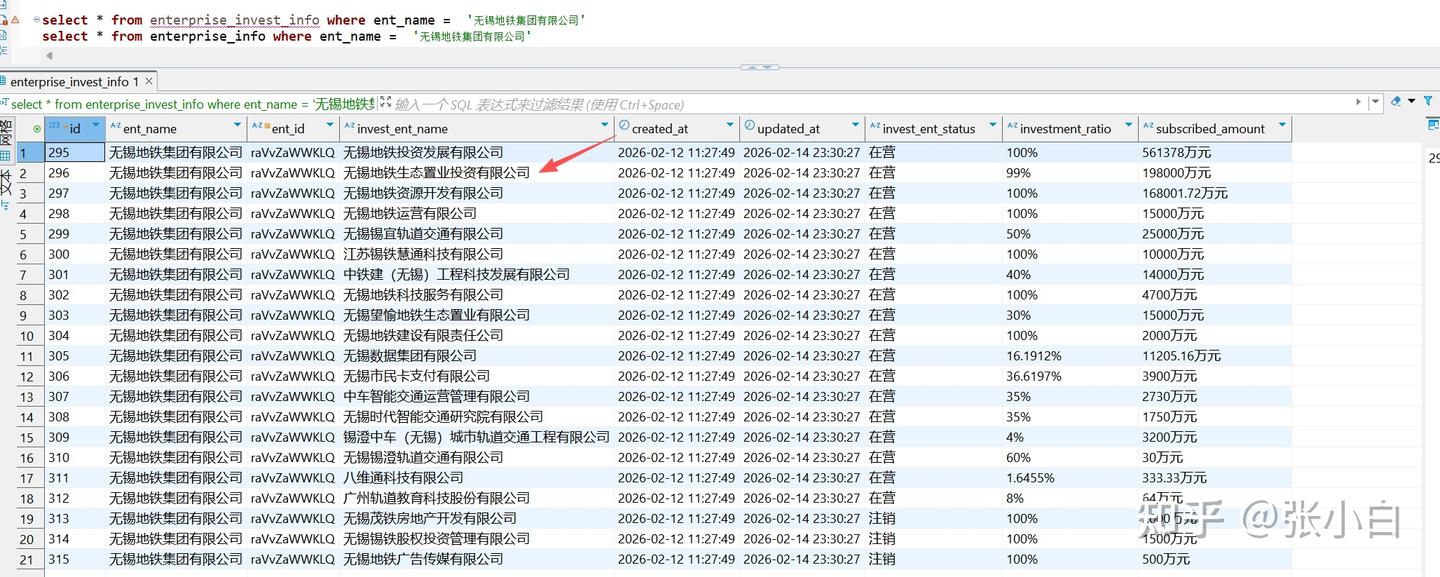This screenshot has height=577, width=1440.
Task: Open the ent_name column filter dropdown arrow
Action: pos(237,126)
